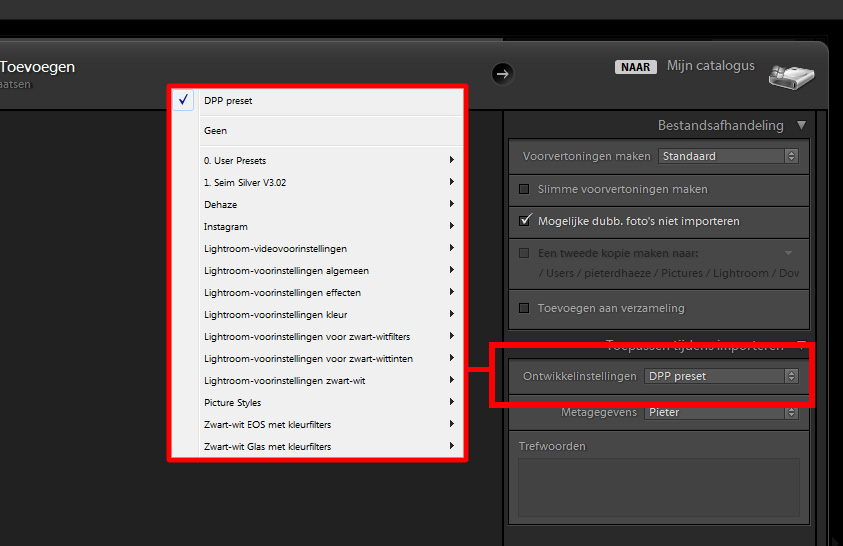Open Lightroom-voorinstellingen zwart-wit submenu
The image size is (843, 546).
coord(318,380)
